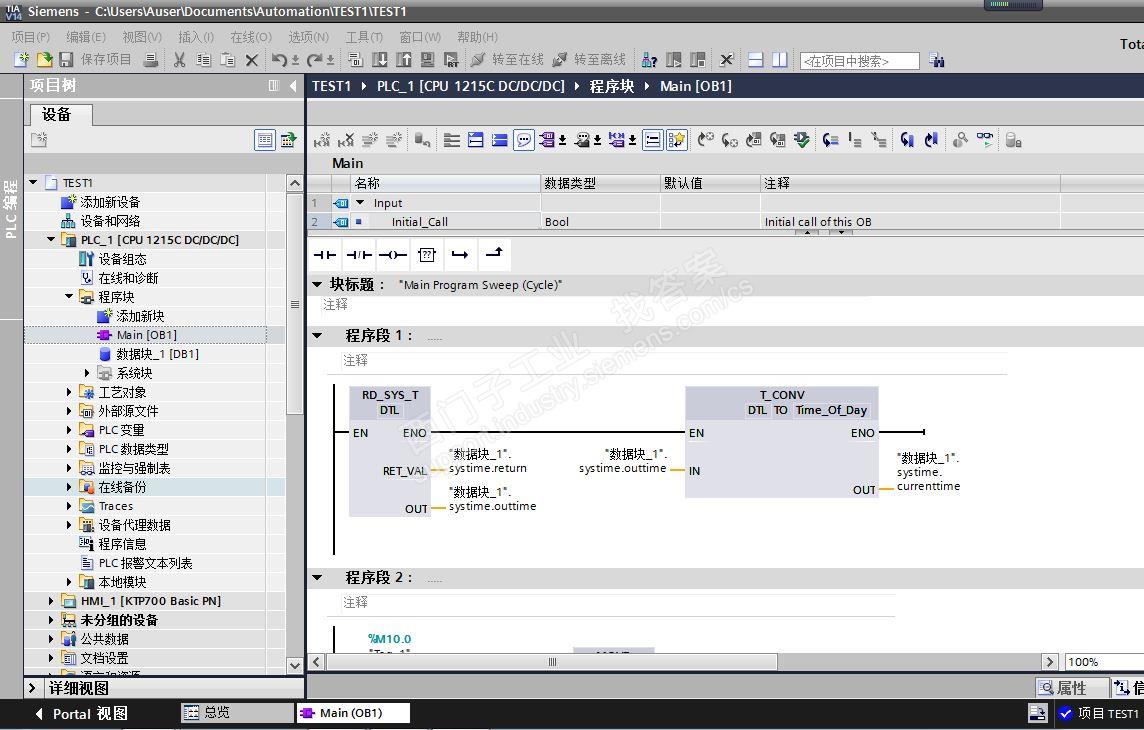Click the zoom level 100% dropdown
The height and width of the screenshot is (730, 1144).
(1103, 661)
